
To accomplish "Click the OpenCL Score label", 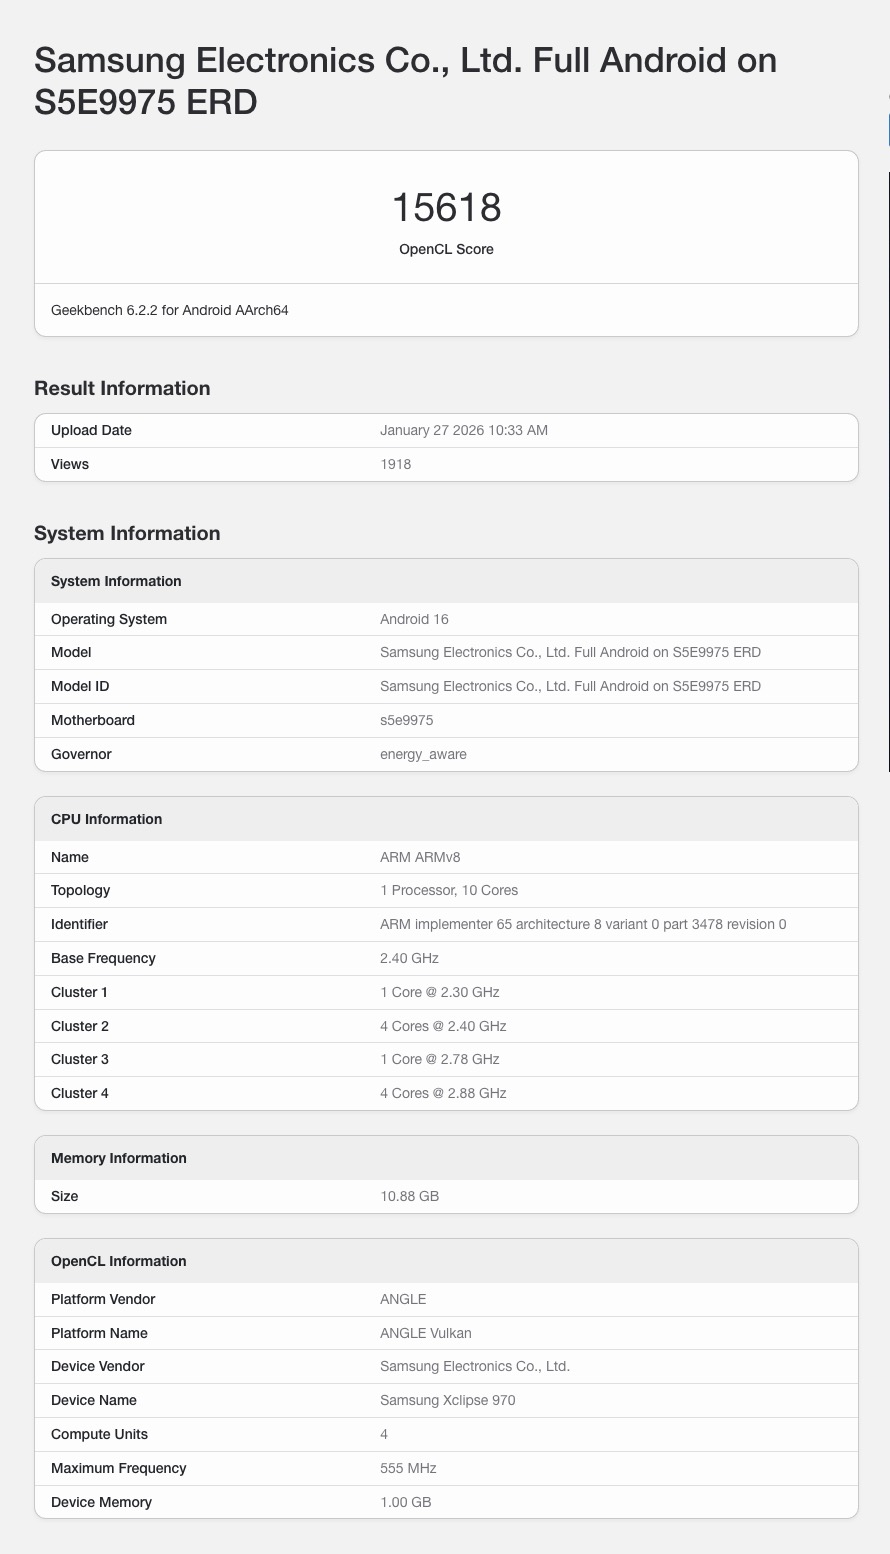I will [x=446, y=249].
